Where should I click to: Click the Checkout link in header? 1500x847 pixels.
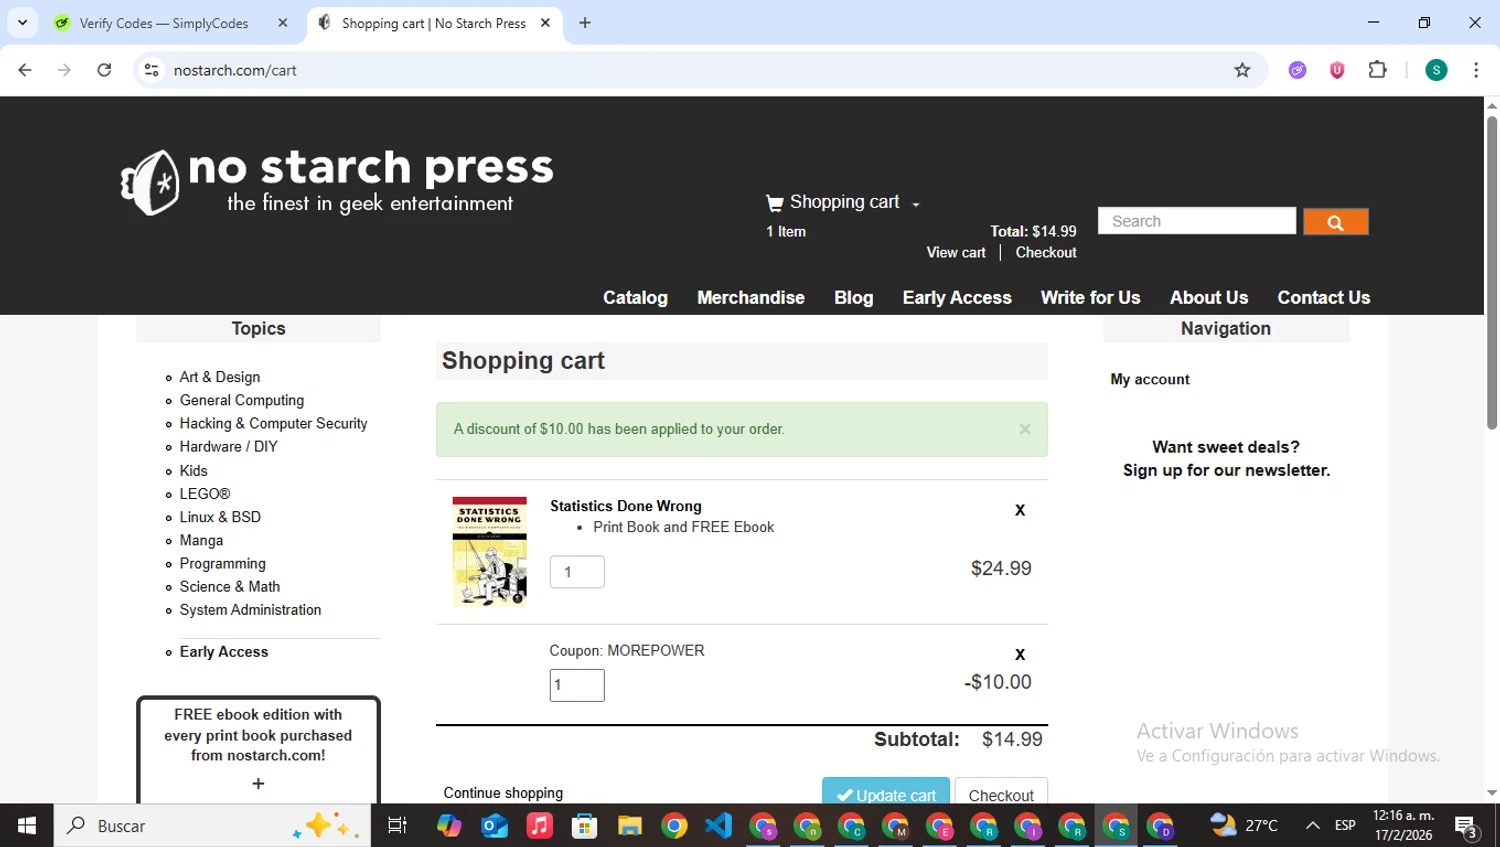(1046, 253)
